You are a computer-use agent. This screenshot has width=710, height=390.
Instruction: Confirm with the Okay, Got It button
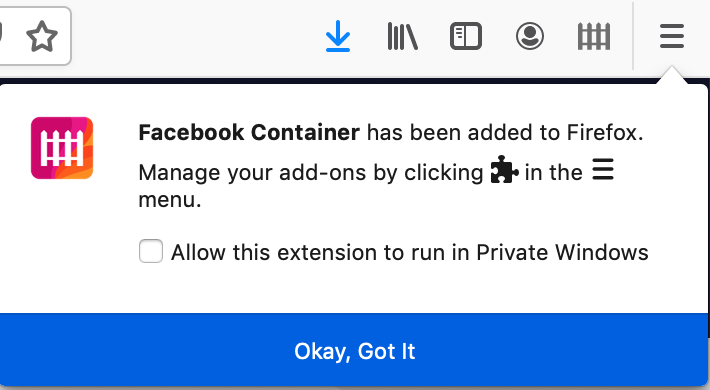point(355,351)
